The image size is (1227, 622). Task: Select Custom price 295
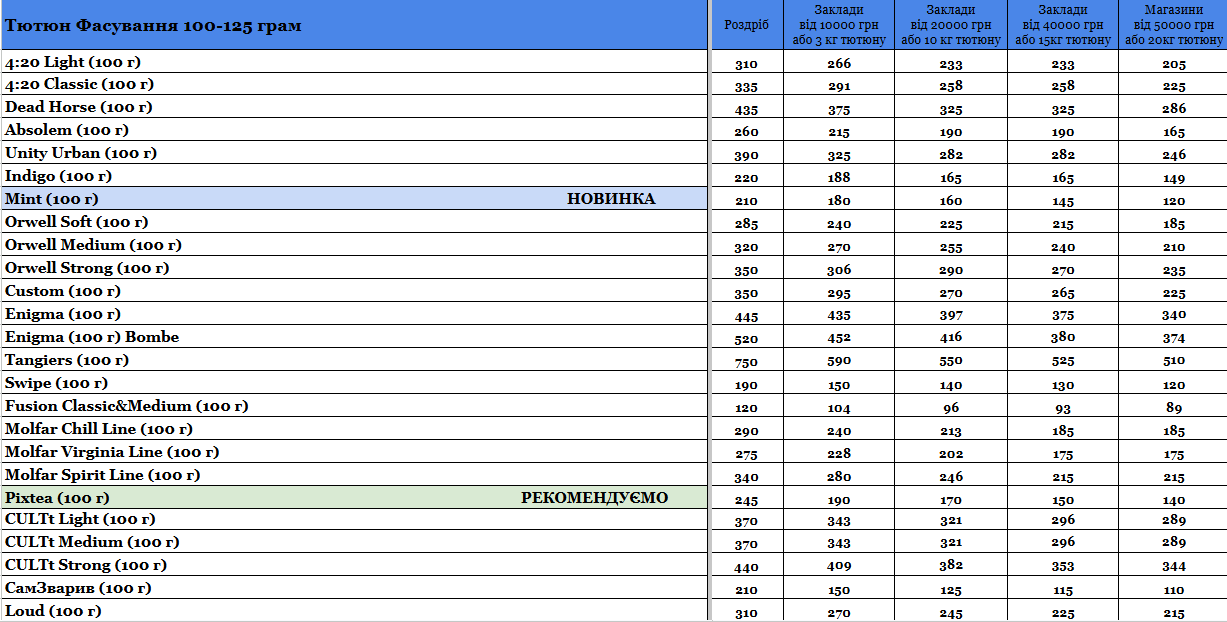[x=839, y=292]
